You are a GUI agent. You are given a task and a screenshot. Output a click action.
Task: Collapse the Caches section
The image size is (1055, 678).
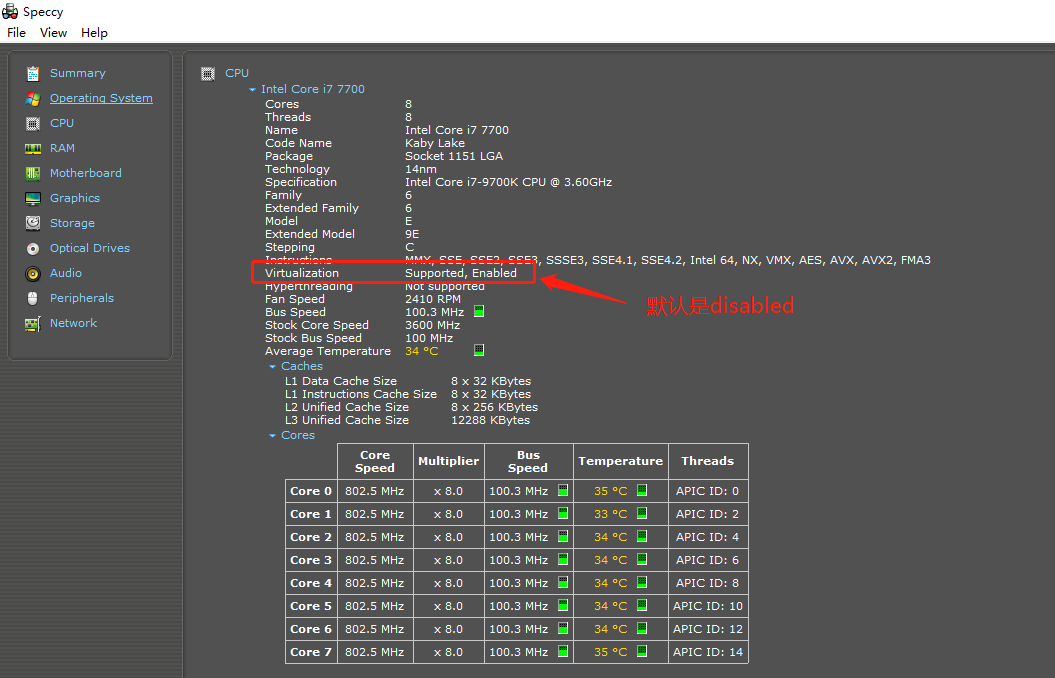click(272, 365)
